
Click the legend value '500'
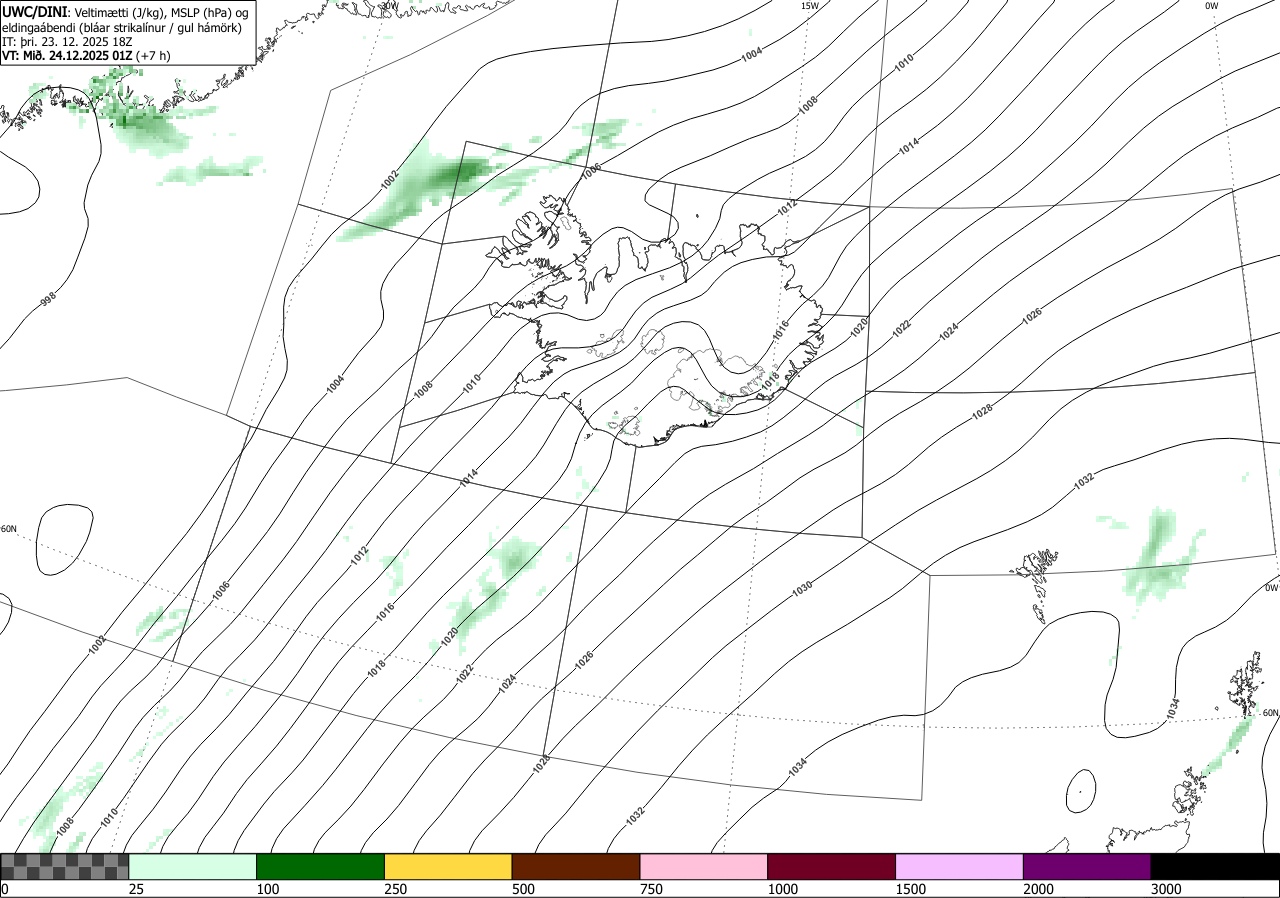(x=524, y=889)
